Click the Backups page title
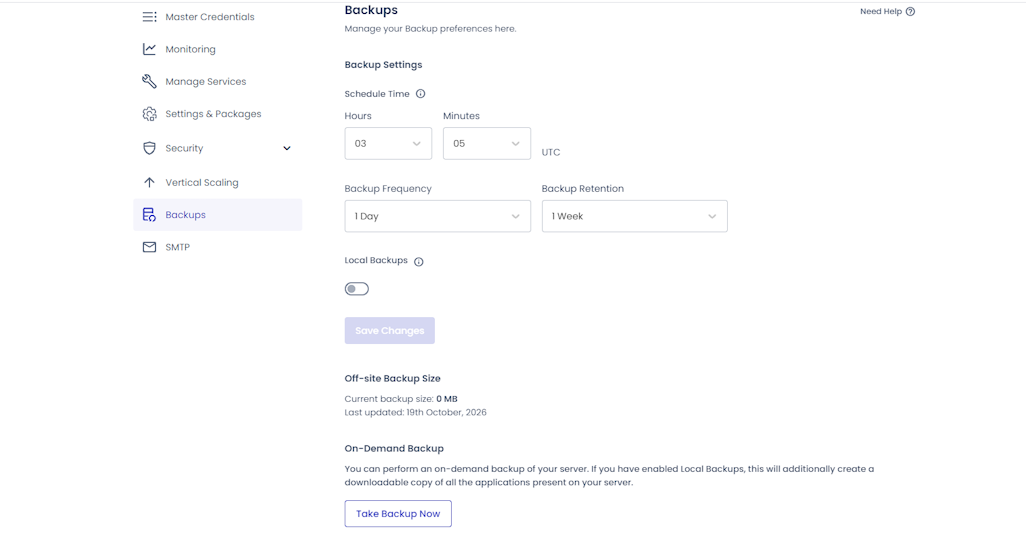 pos(371,10)
